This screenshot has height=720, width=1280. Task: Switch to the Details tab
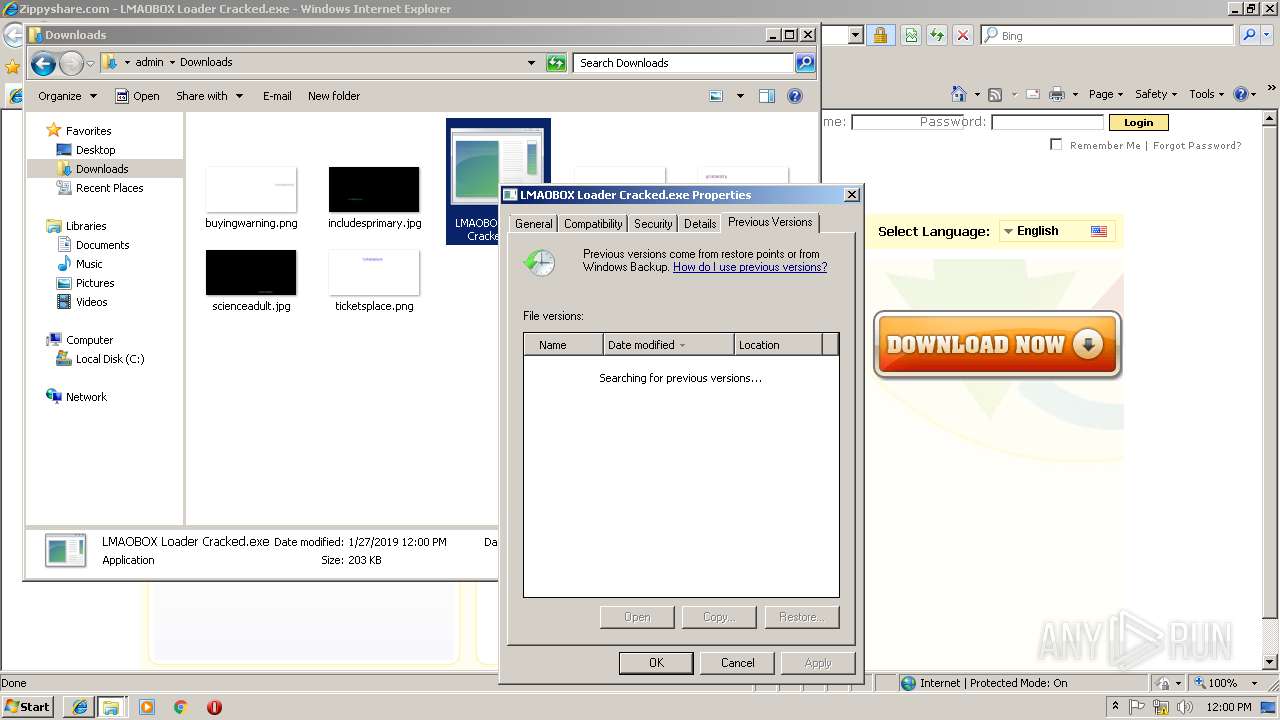[700, 224]
